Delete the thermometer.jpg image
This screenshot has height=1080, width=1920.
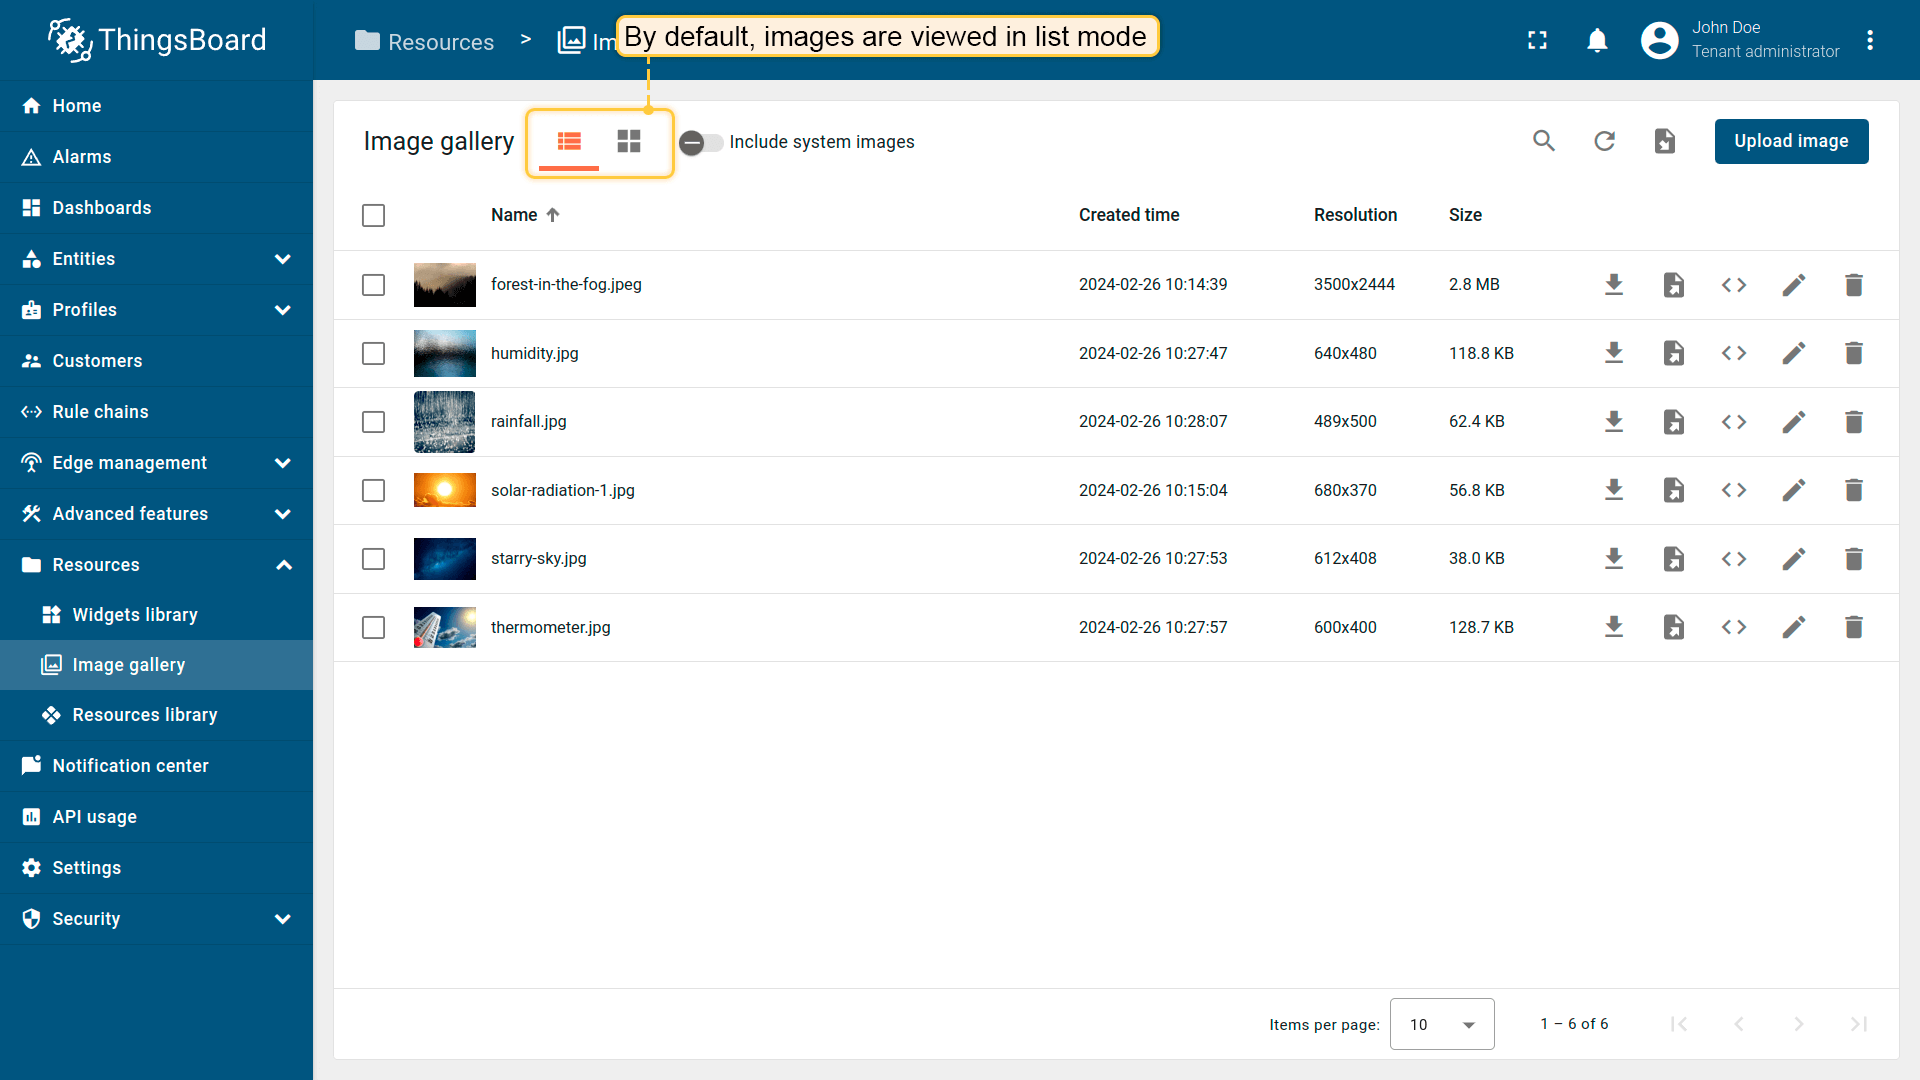click(x=1853, y=627)
